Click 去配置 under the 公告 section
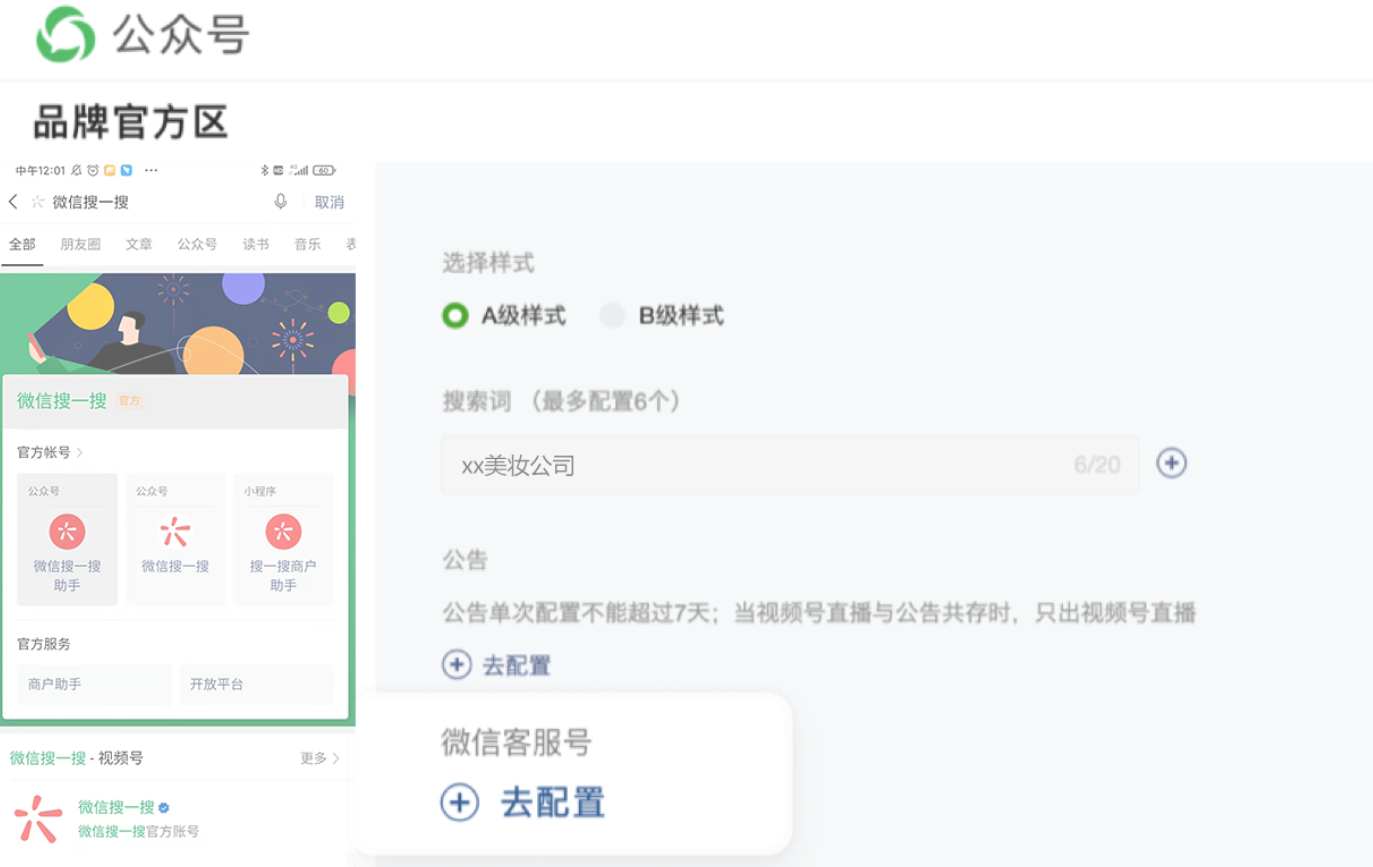 (517, 665)
